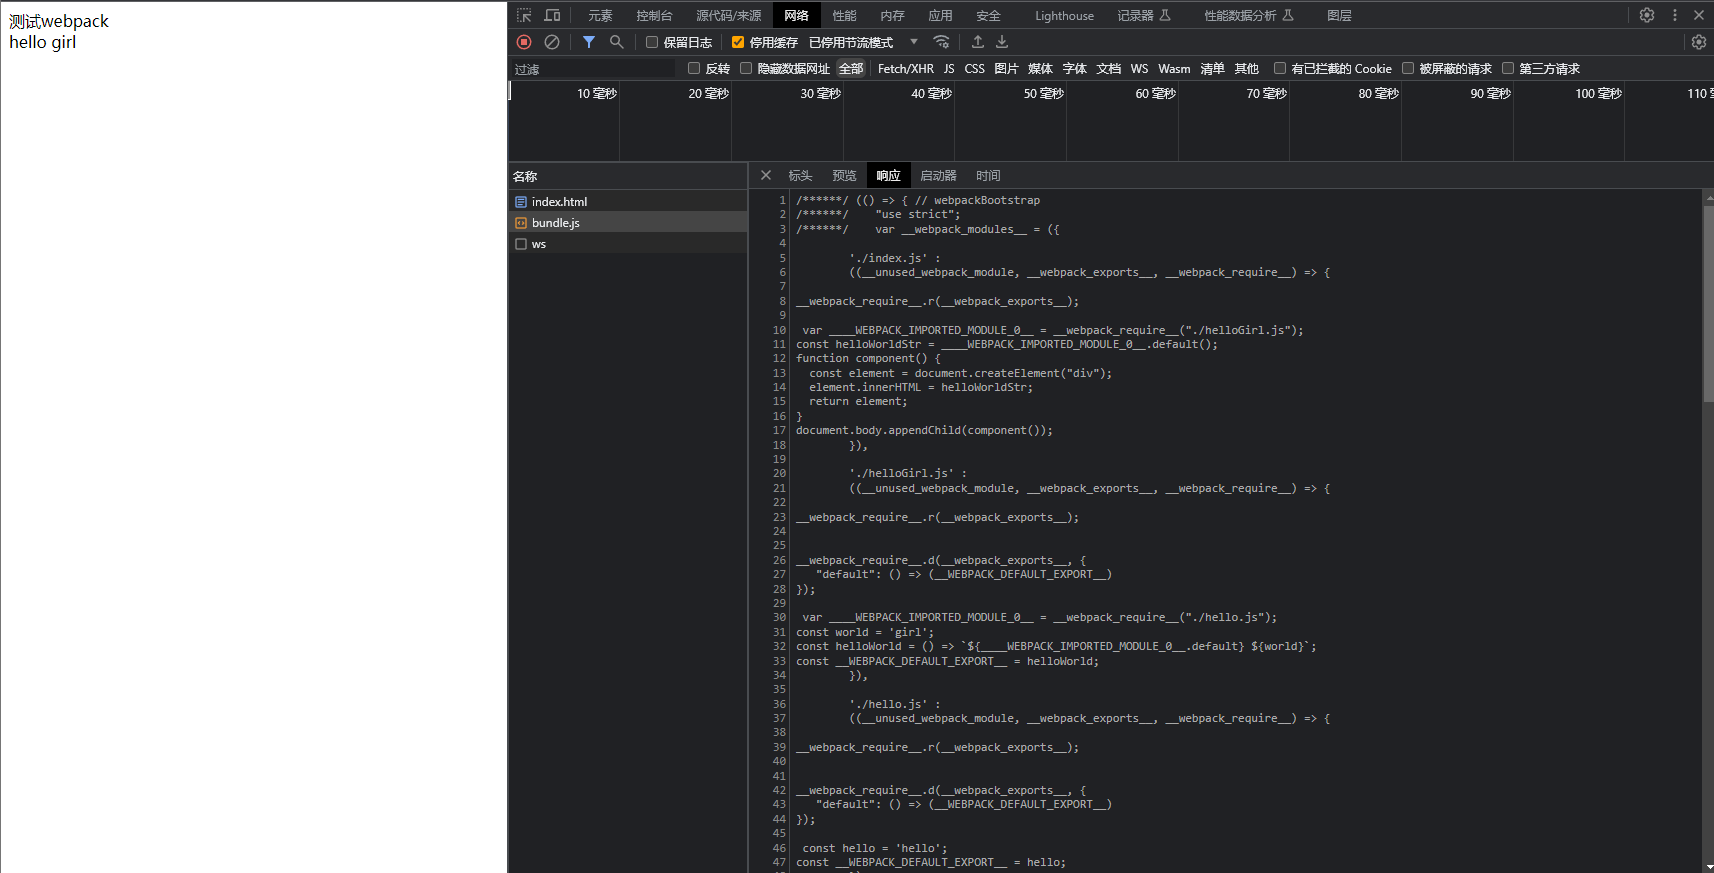1714x873 pixels.
Task: Open network conditions Wi-Fi icon
Action: (x=941, y=42)
